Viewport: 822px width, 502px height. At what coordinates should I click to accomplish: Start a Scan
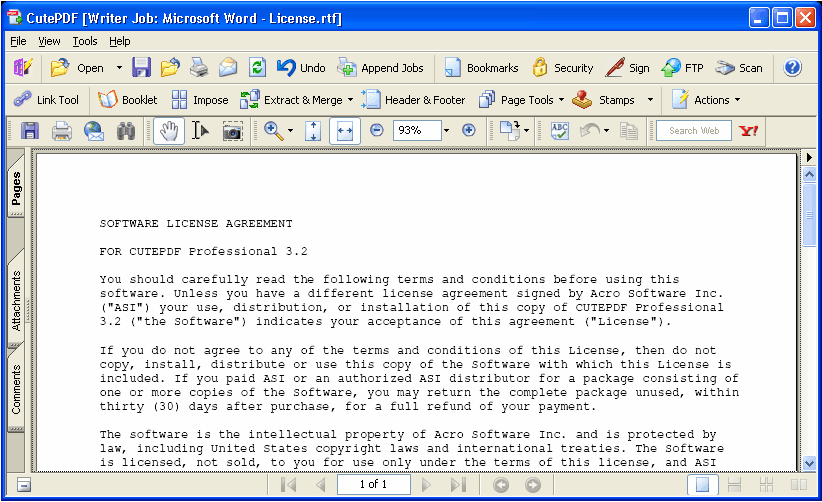[739, 68]
